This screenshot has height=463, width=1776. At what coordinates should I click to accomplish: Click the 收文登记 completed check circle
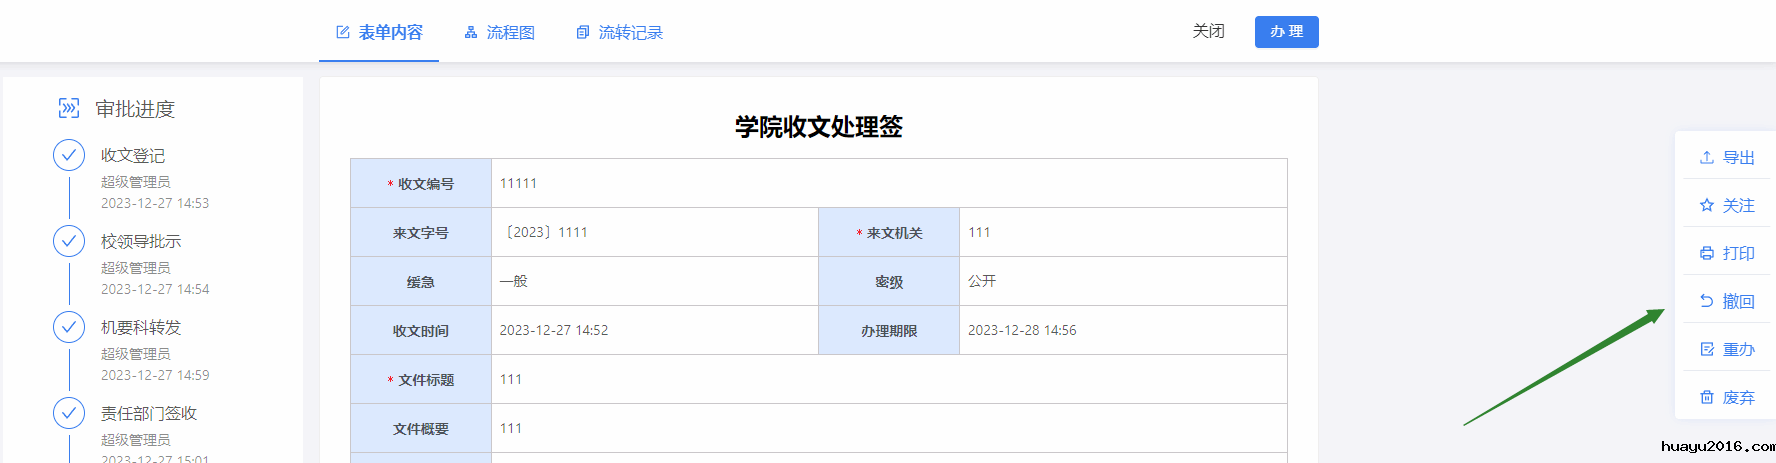[69, 155]
